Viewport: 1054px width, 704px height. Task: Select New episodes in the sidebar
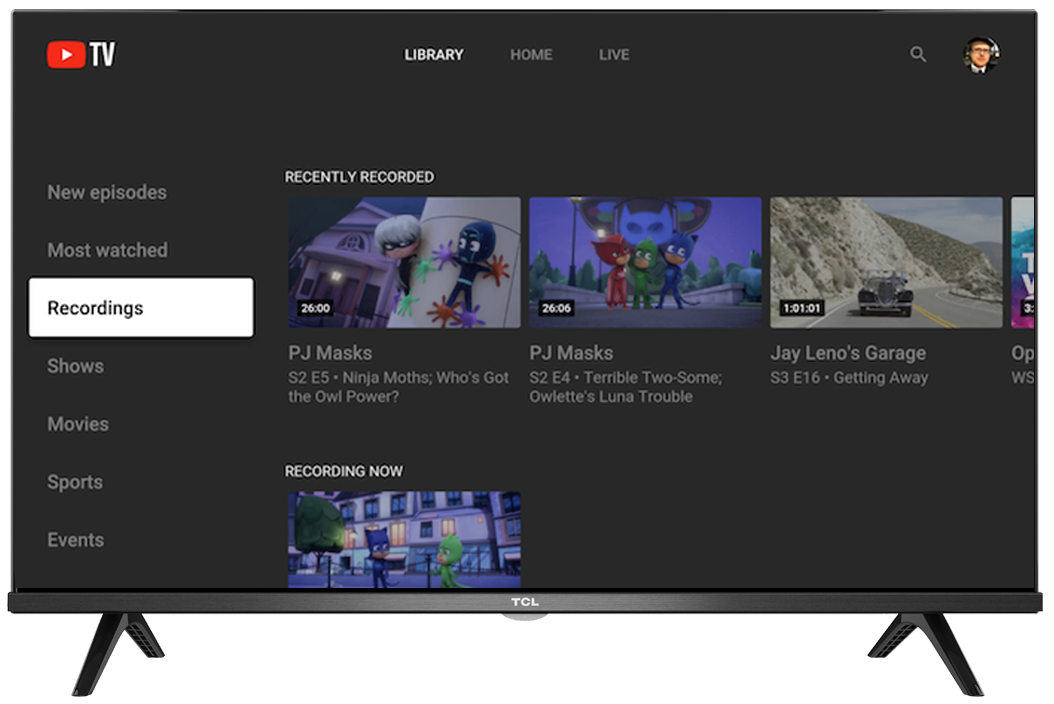click(107, 192)
